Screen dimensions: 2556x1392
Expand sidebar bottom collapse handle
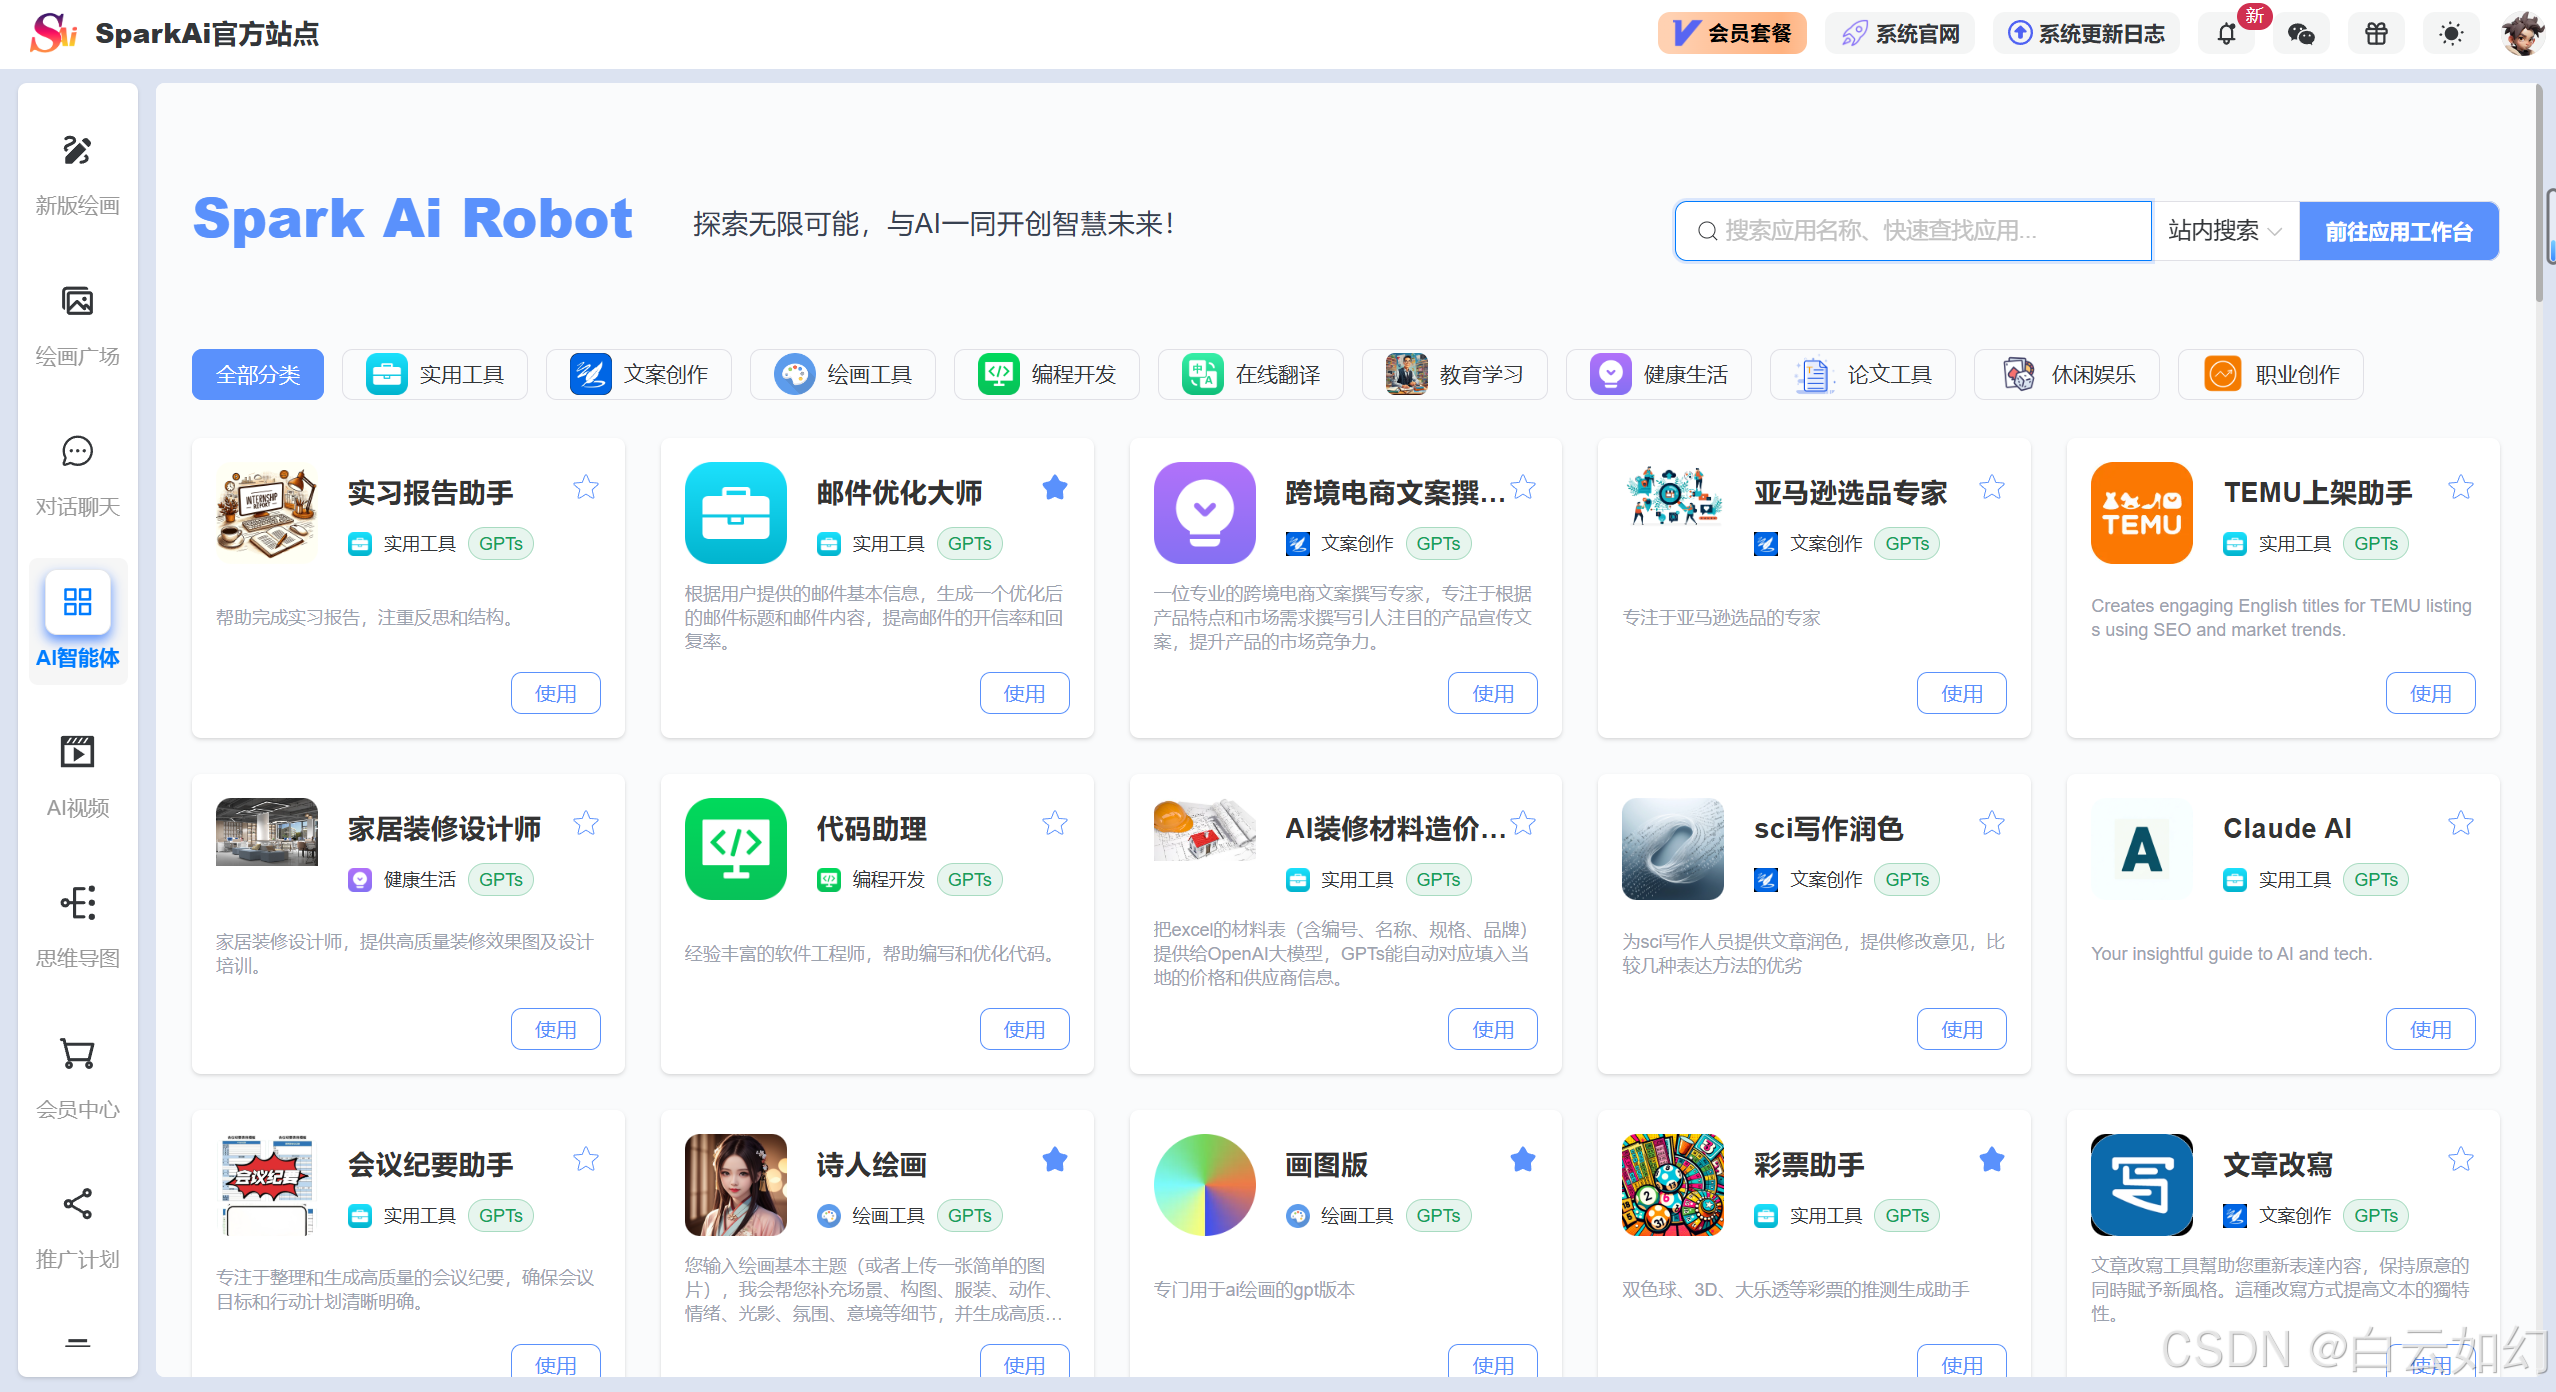(77, 1342)
